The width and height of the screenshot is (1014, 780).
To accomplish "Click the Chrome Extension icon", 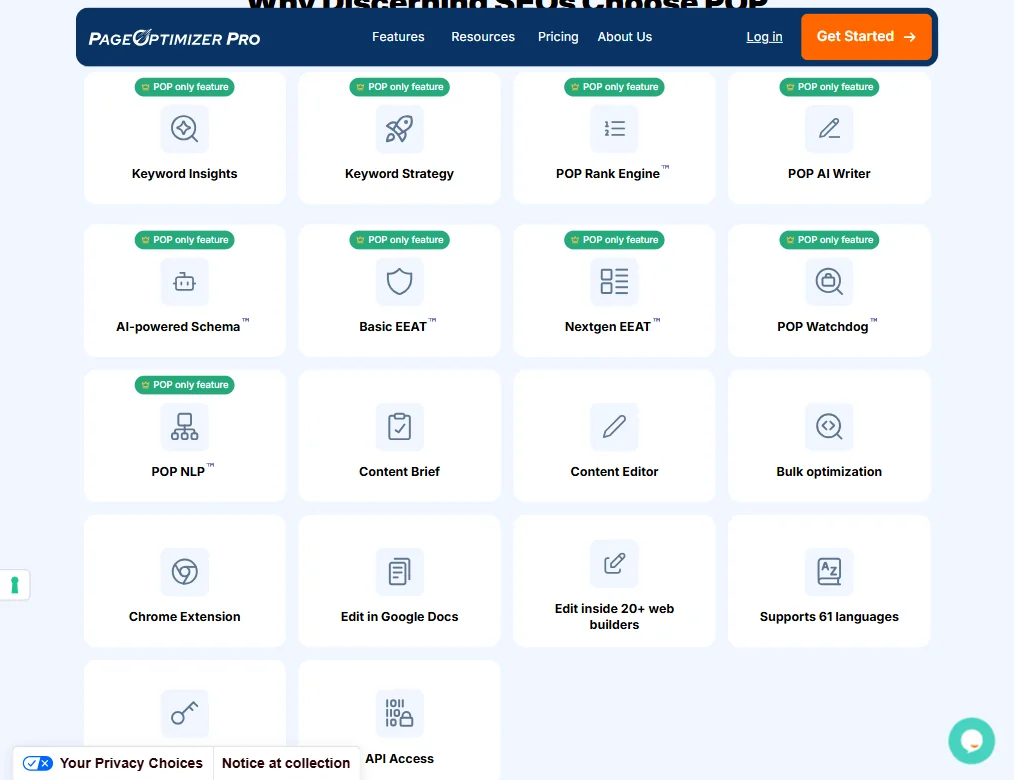I will point(184,572).
